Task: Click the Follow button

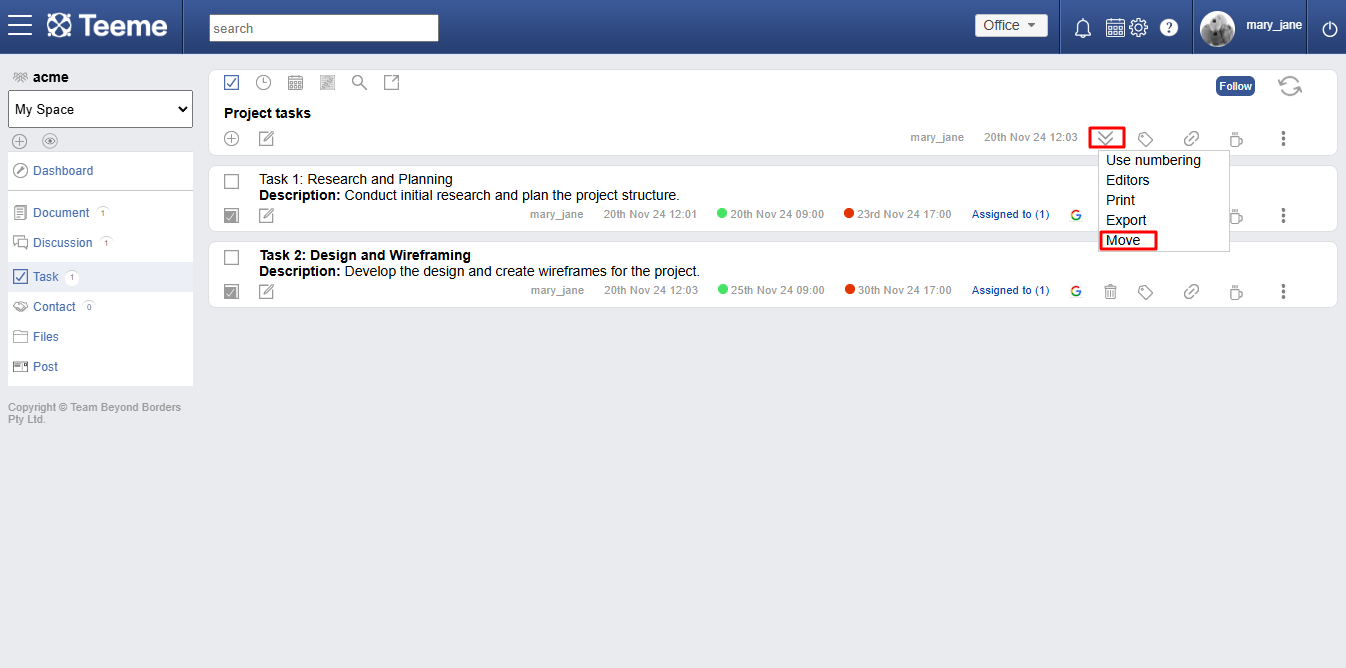Action: (1235, 86)
